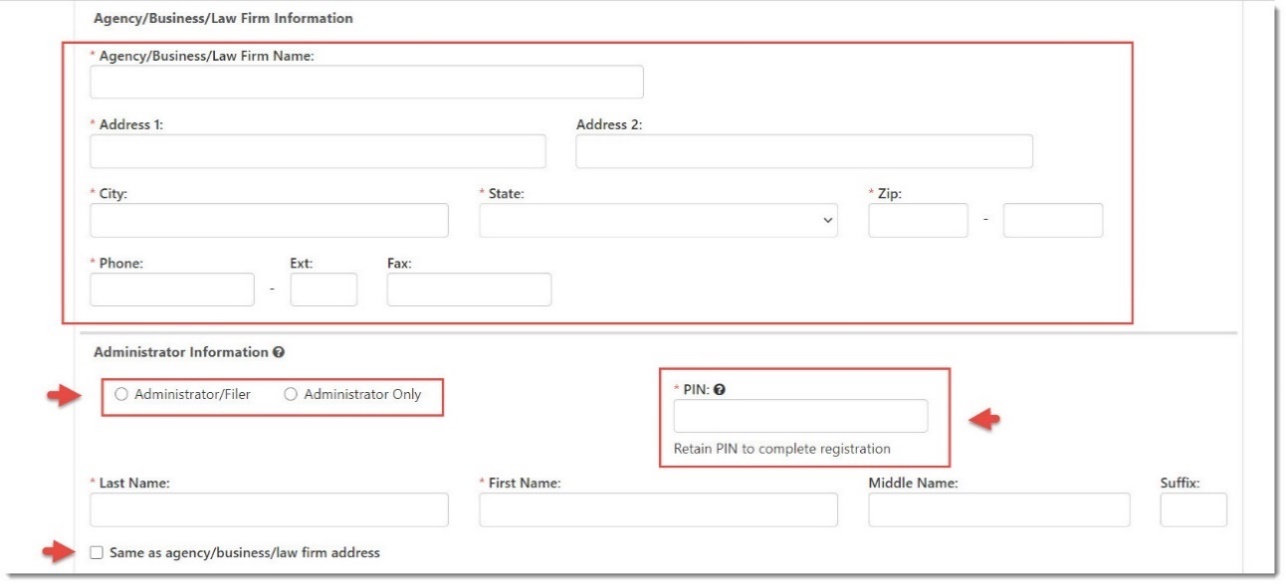Focus the Last Name field
The image size is (1286, 585).
pos(269,510)
